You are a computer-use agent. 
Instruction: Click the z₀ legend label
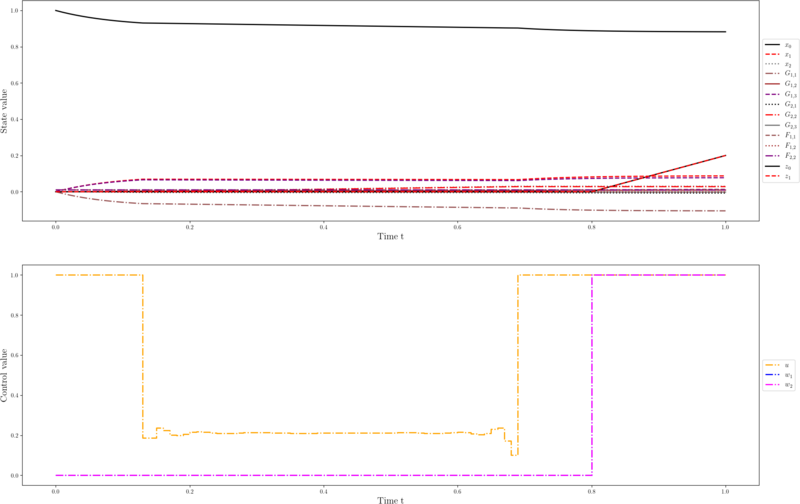pos(788,166)
